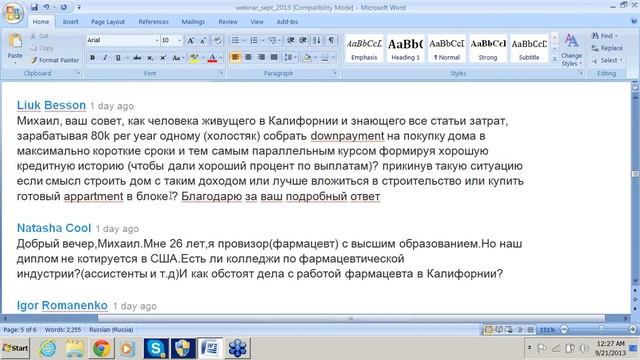Click the Replace button
The image size is (640, 360).
[x=607, y=48]
